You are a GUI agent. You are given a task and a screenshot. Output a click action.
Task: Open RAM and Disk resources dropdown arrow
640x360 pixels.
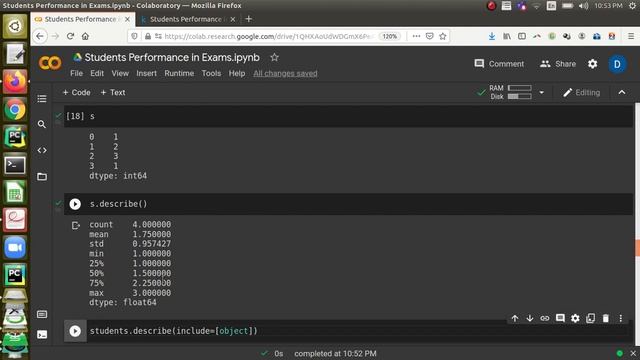pos(542,93)
